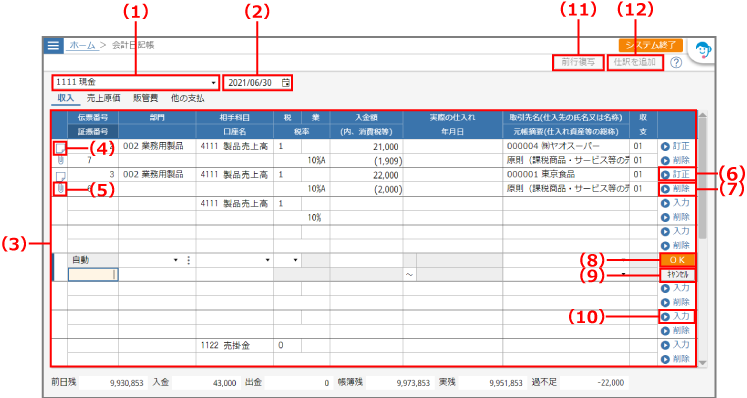Click the assistant mascot icon
747x398 pixels.
coord(703,50)
